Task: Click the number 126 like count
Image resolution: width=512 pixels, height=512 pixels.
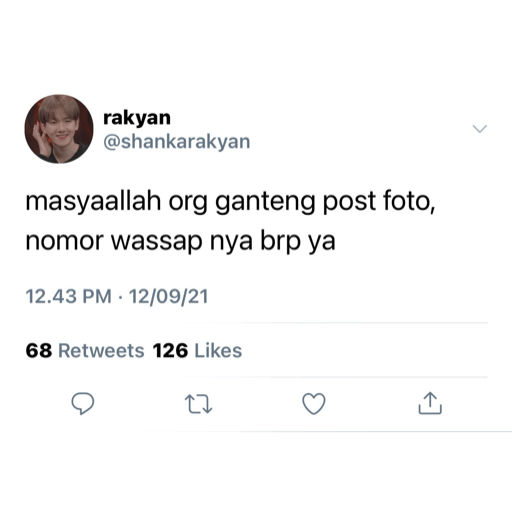Action: 170,351
